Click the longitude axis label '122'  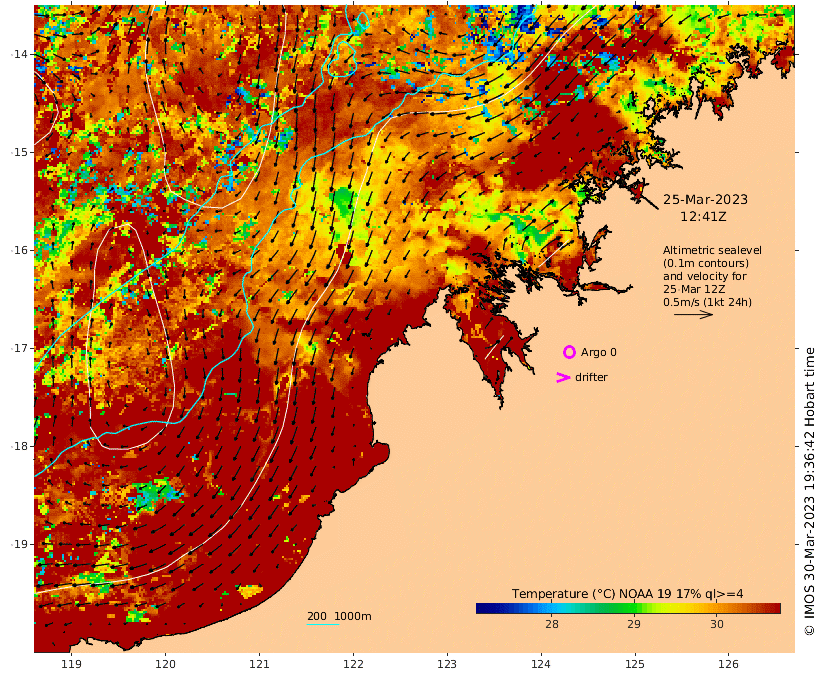pos(353,664)
